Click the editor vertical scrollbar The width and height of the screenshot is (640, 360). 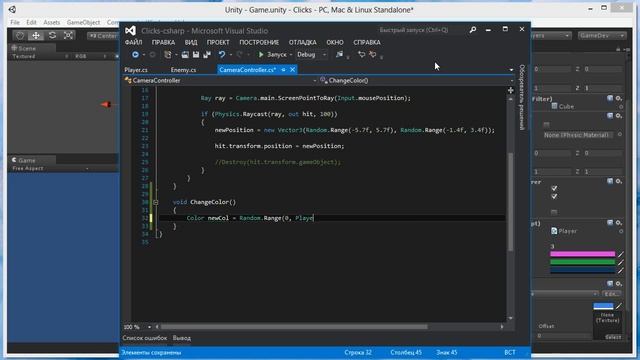pos(511,202)
